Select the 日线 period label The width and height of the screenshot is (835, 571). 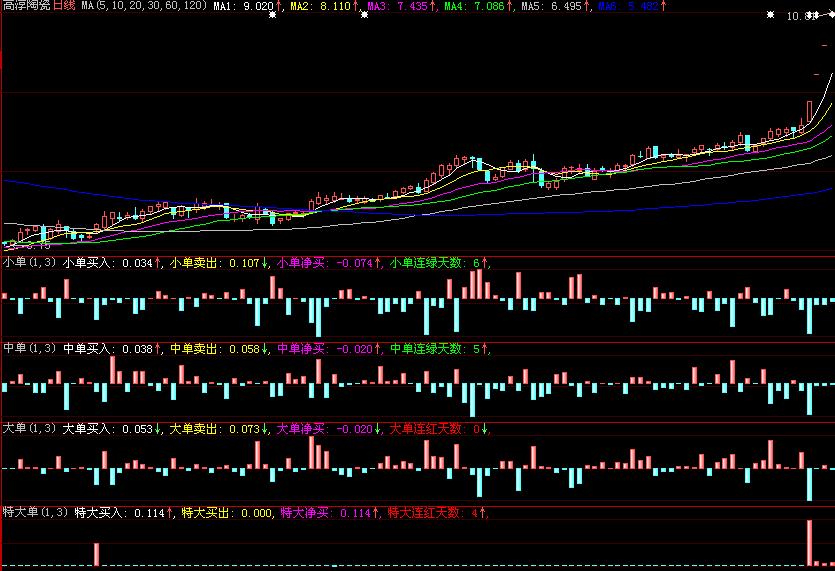65,5
